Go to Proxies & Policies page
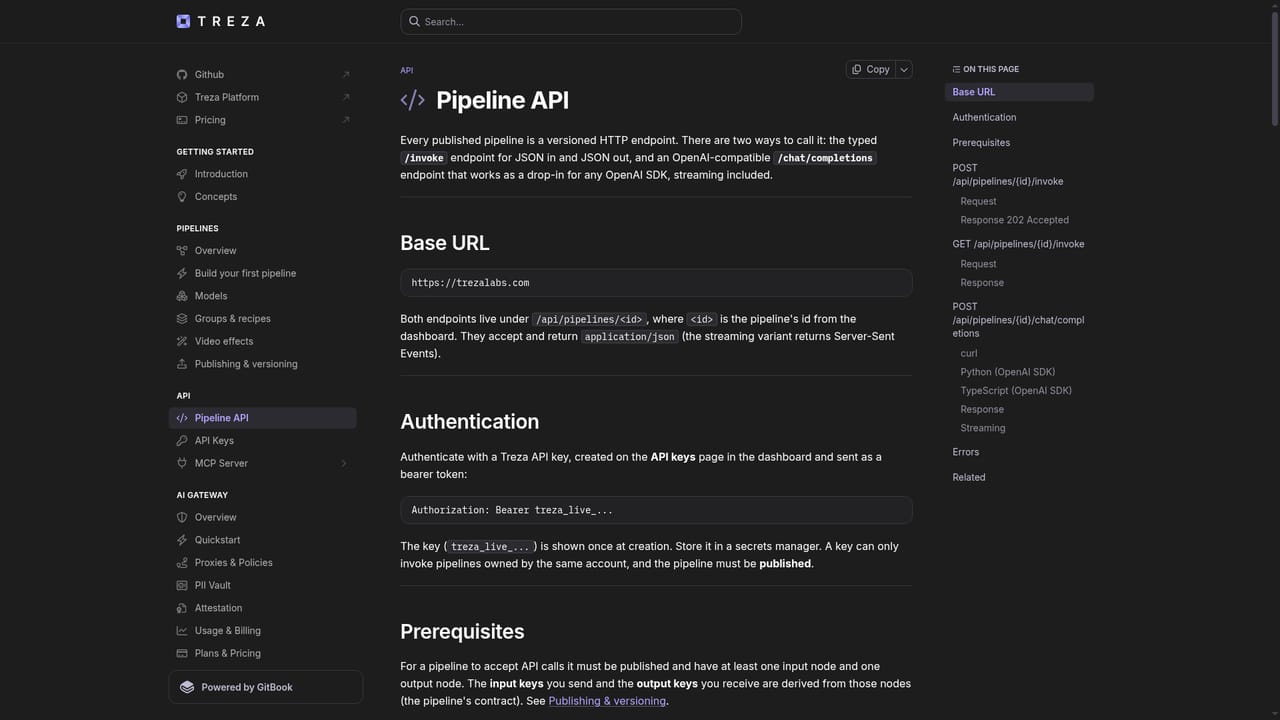The image size is (1280, 720). coord(263,563)
